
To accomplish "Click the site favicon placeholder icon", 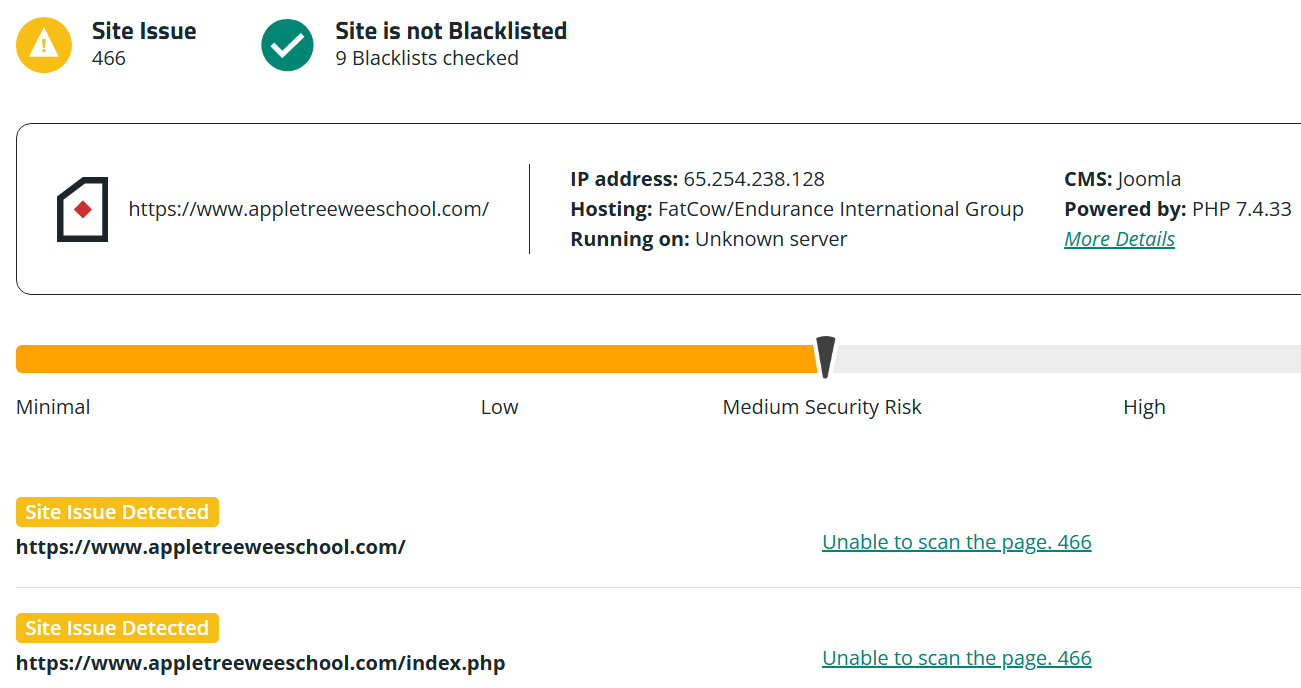I will click(x=82, y=210).
